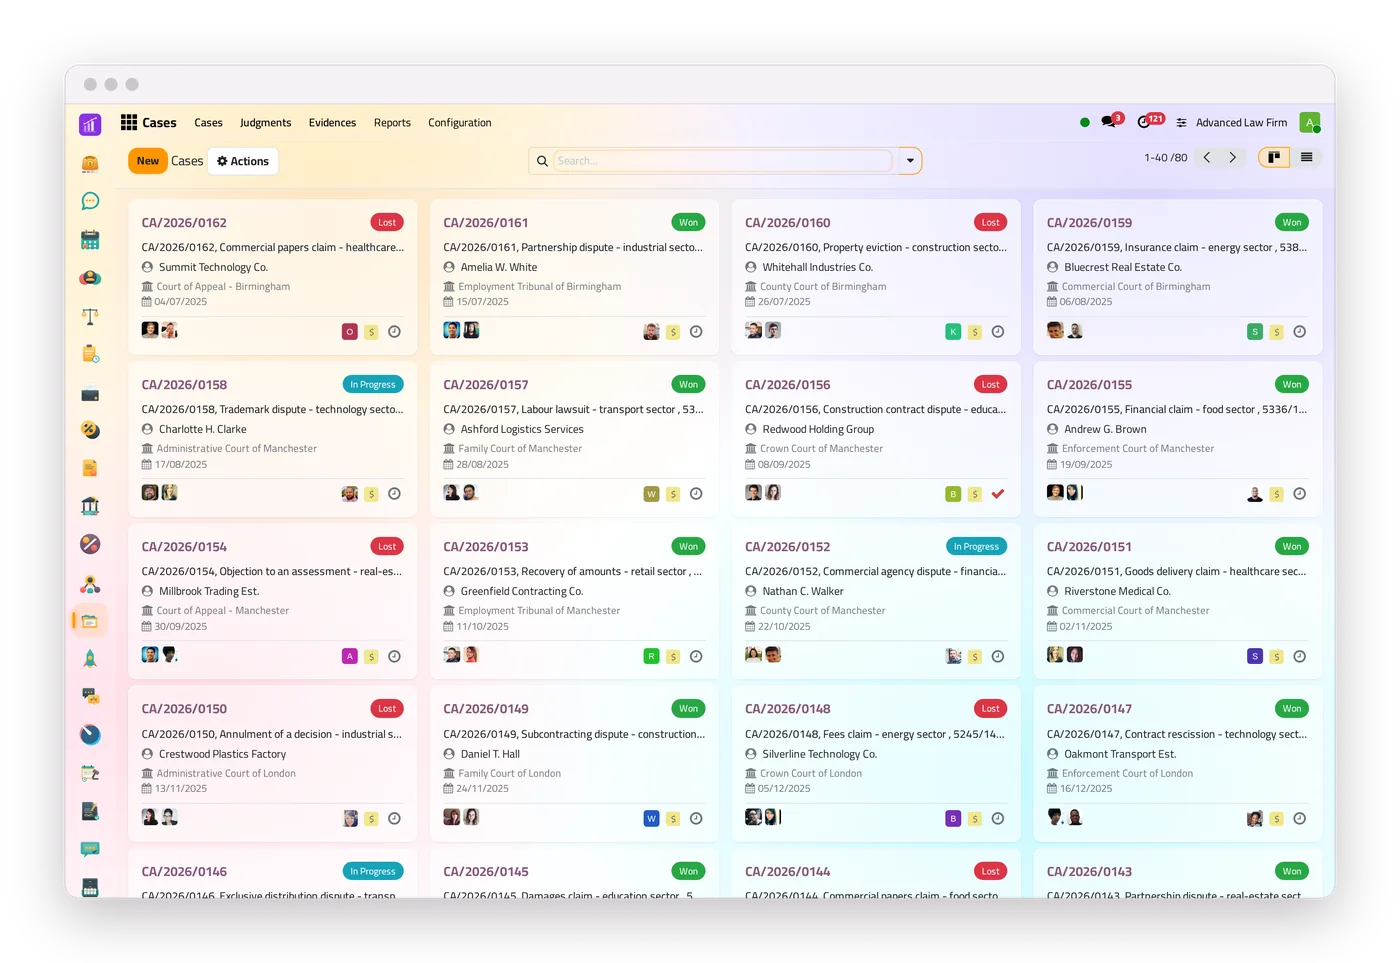This screenshot has height=963, width=1400.
Task: Open the sliders settings icon beside company name
Action: (x=1182, y=123)
